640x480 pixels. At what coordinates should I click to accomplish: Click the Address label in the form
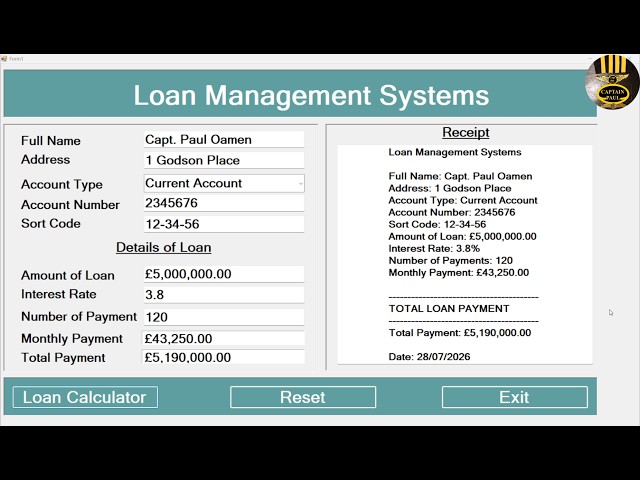pos(45,160)
